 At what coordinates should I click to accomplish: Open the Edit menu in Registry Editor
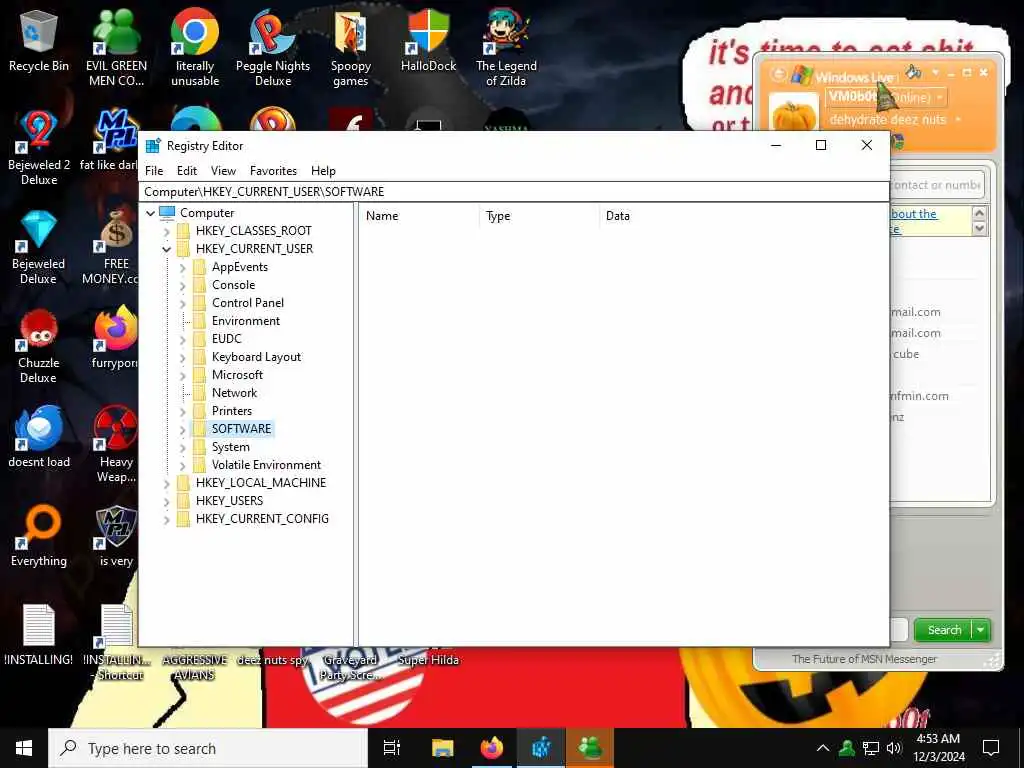coord(187,170)
